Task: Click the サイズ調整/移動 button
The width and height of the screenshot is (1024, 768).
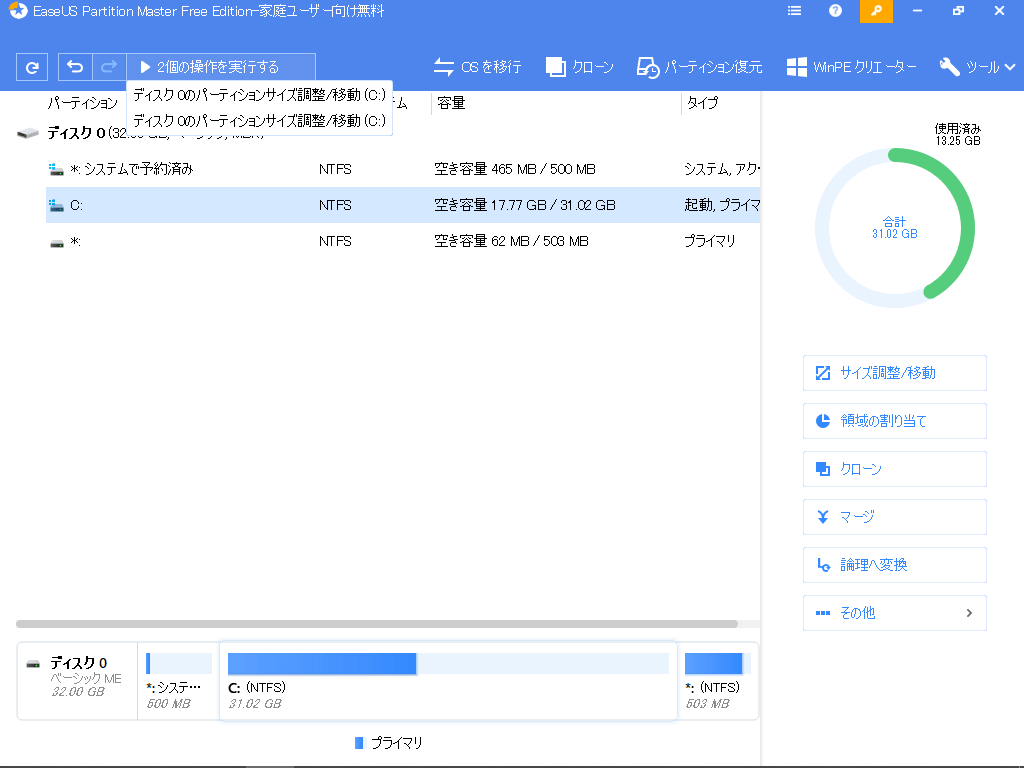Action: pyautogui.click(x=894, y=373)
